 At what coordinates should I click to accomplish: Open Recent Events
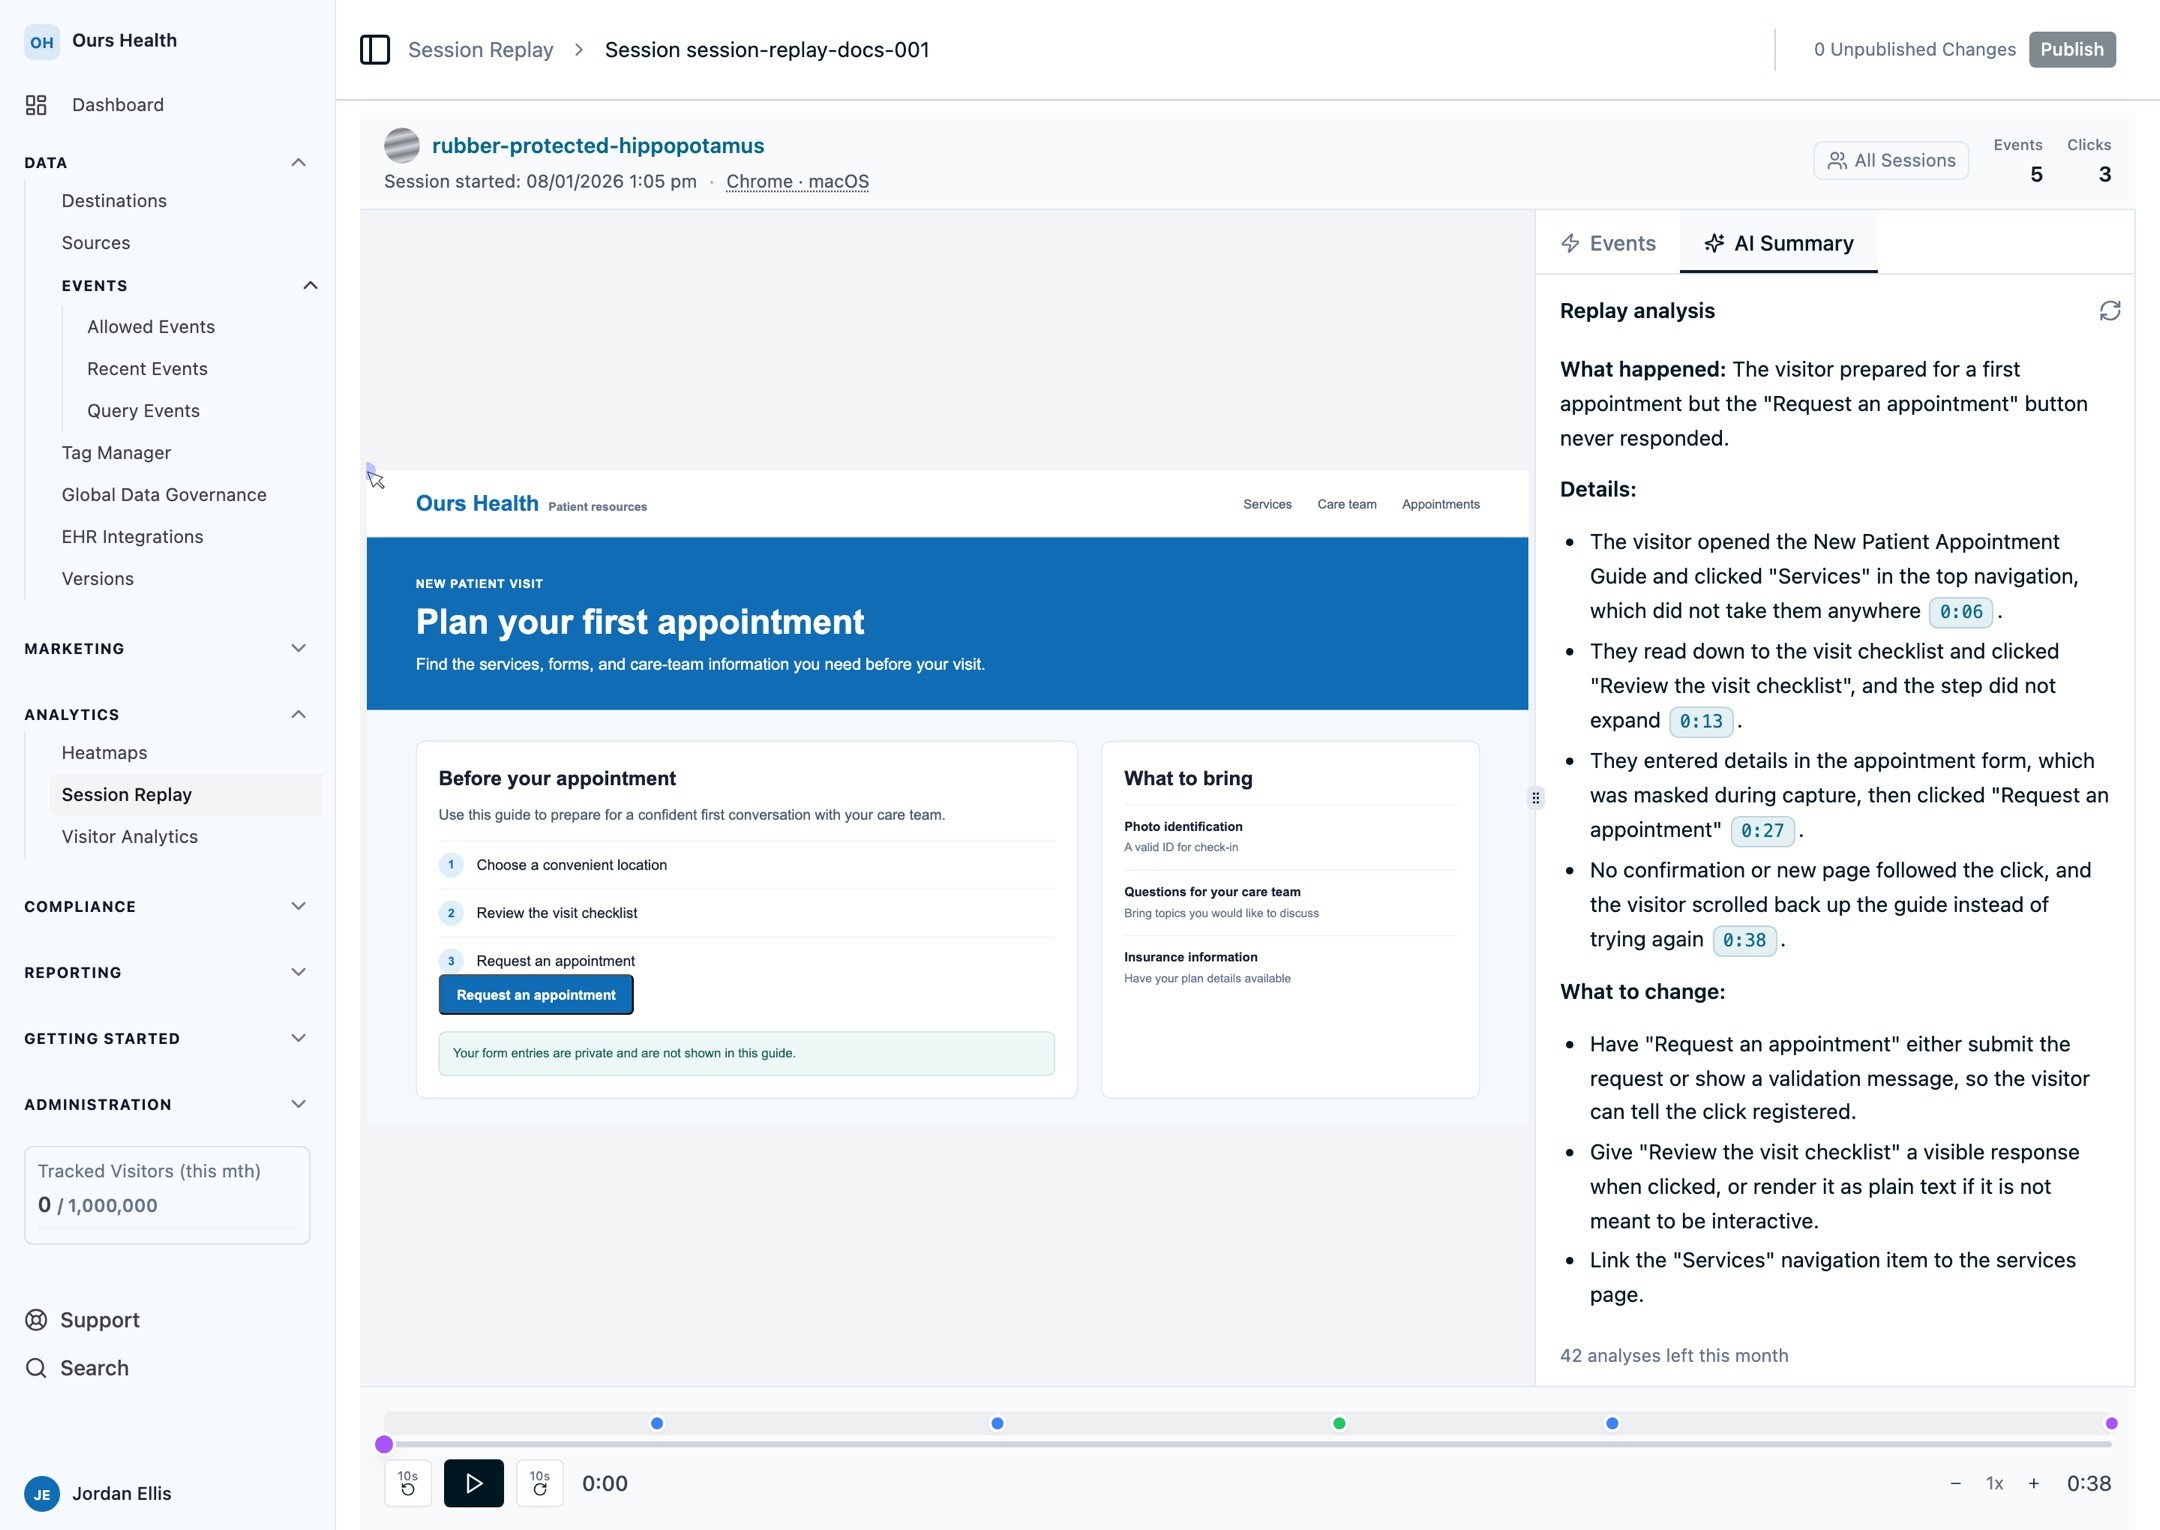[x=147, y=369]
